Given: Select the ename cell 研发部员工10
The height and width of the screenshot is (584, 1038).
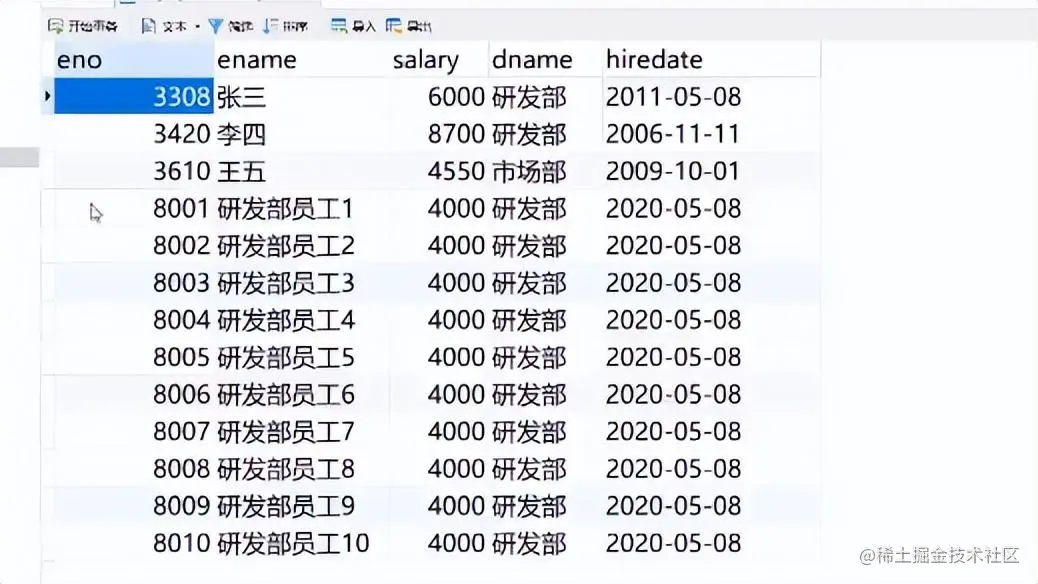Looking at the screenshot, I should pos(302,543).
